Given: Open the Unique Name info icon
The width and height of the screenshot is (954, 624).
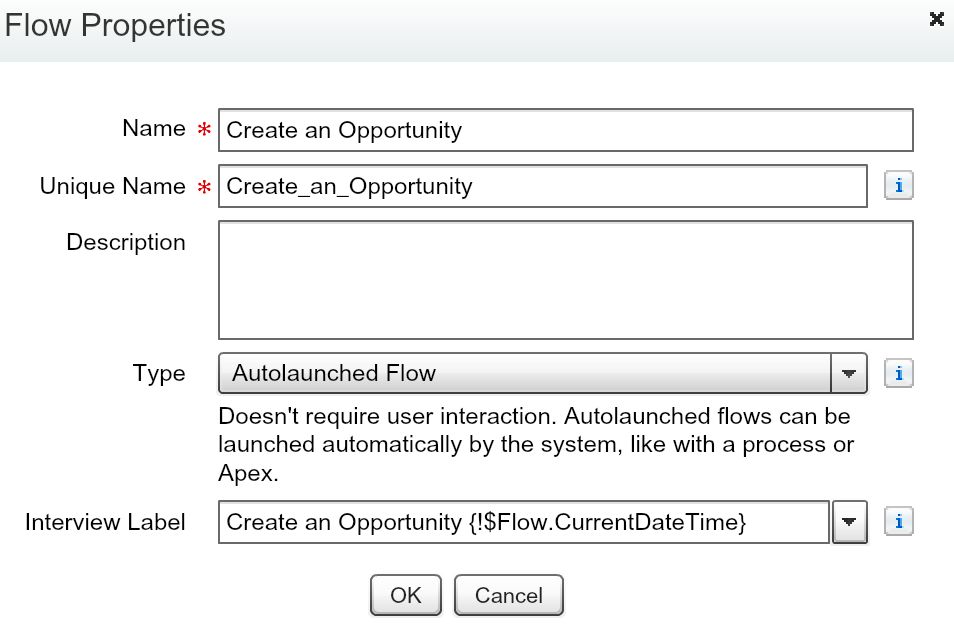Looking at the screenshot, I should [x=899, y=185].
